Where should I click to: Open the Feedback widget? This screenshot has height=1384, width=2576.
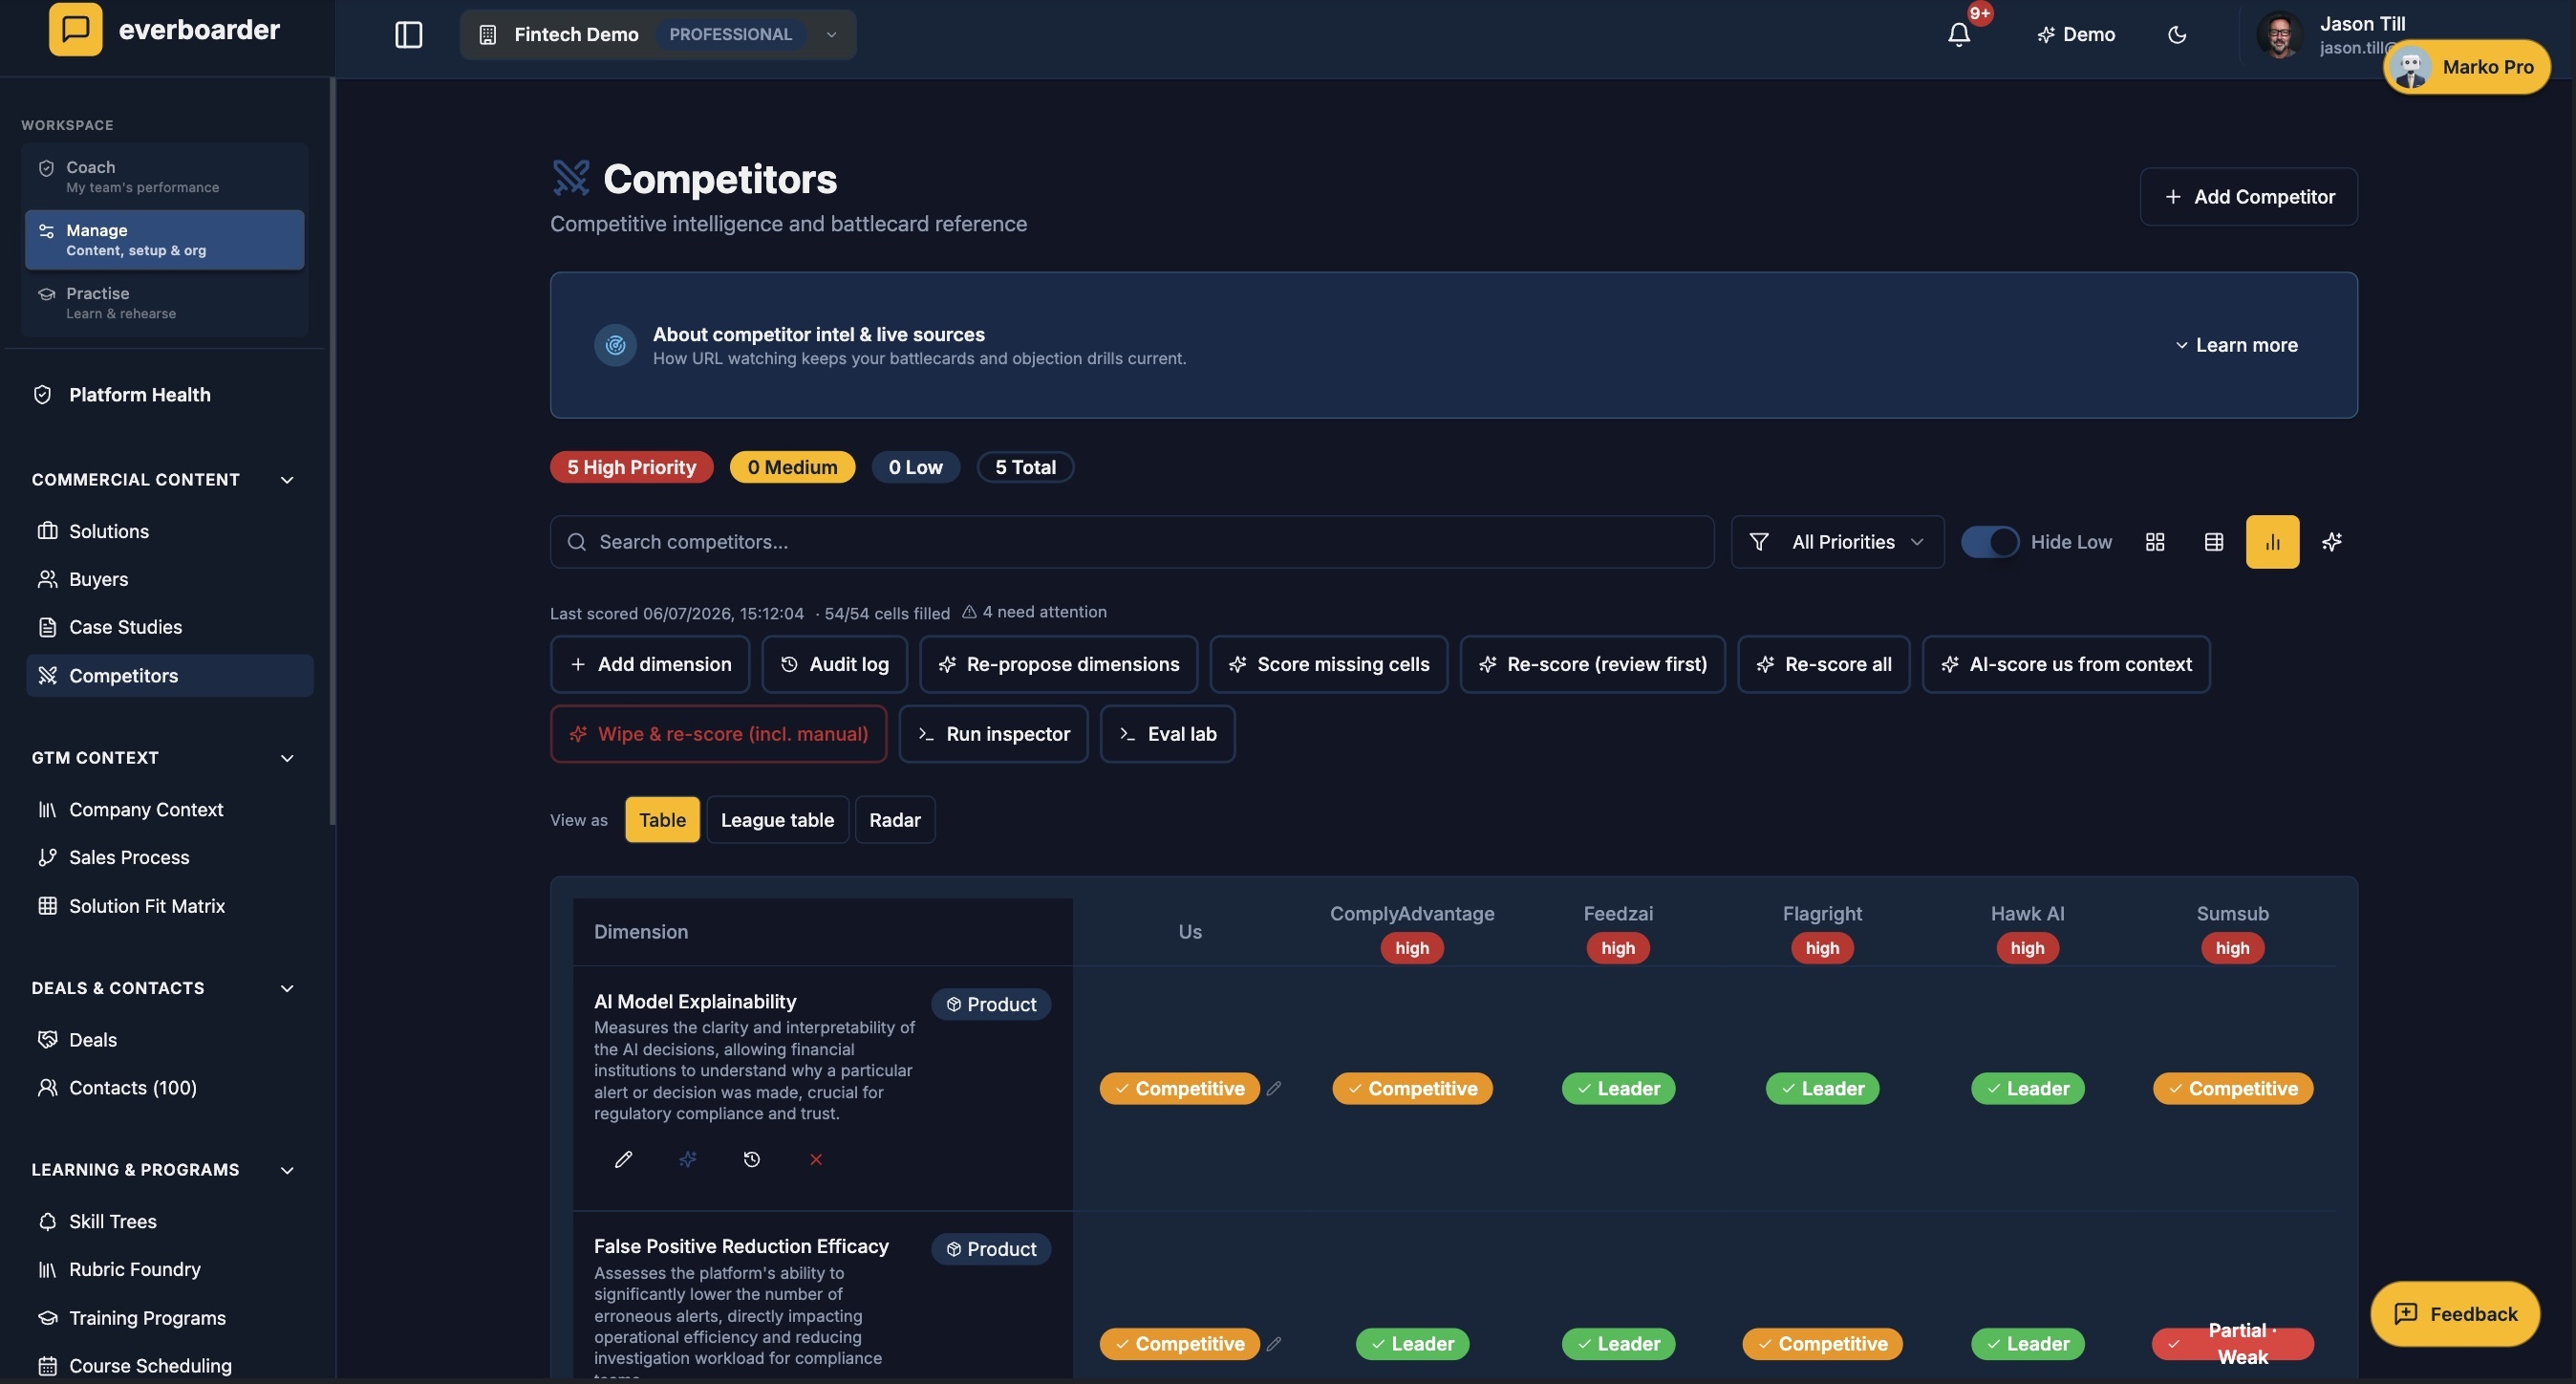coord(2454,1314)
